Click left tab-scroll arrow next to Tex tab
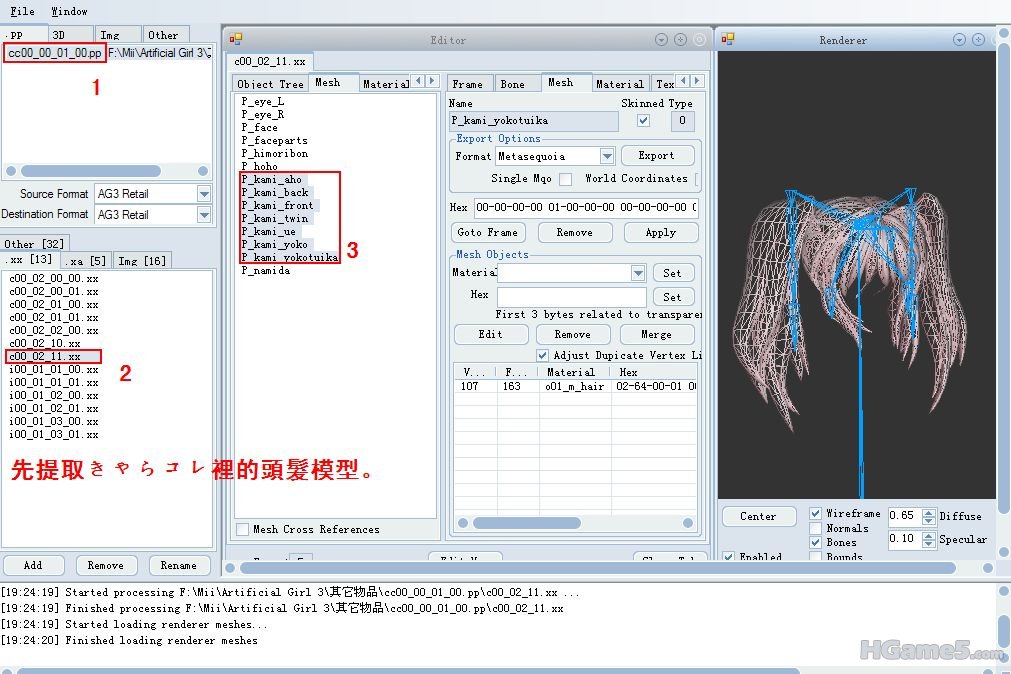The height and width of the screenshot is (674, 1011). 683,81
